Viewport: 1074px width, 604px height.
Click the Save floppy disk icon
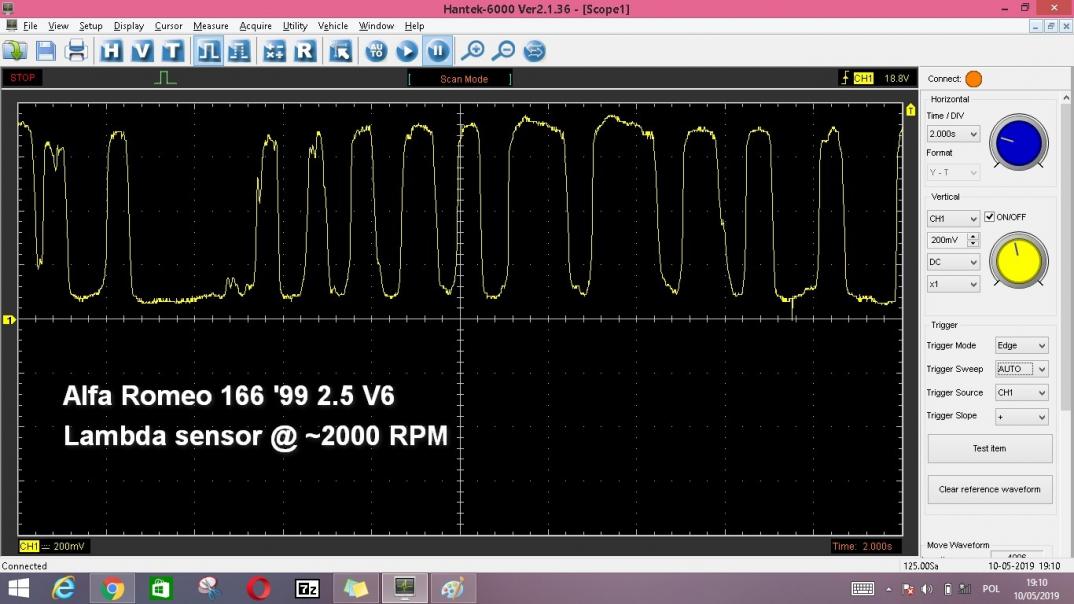[46, 51]
